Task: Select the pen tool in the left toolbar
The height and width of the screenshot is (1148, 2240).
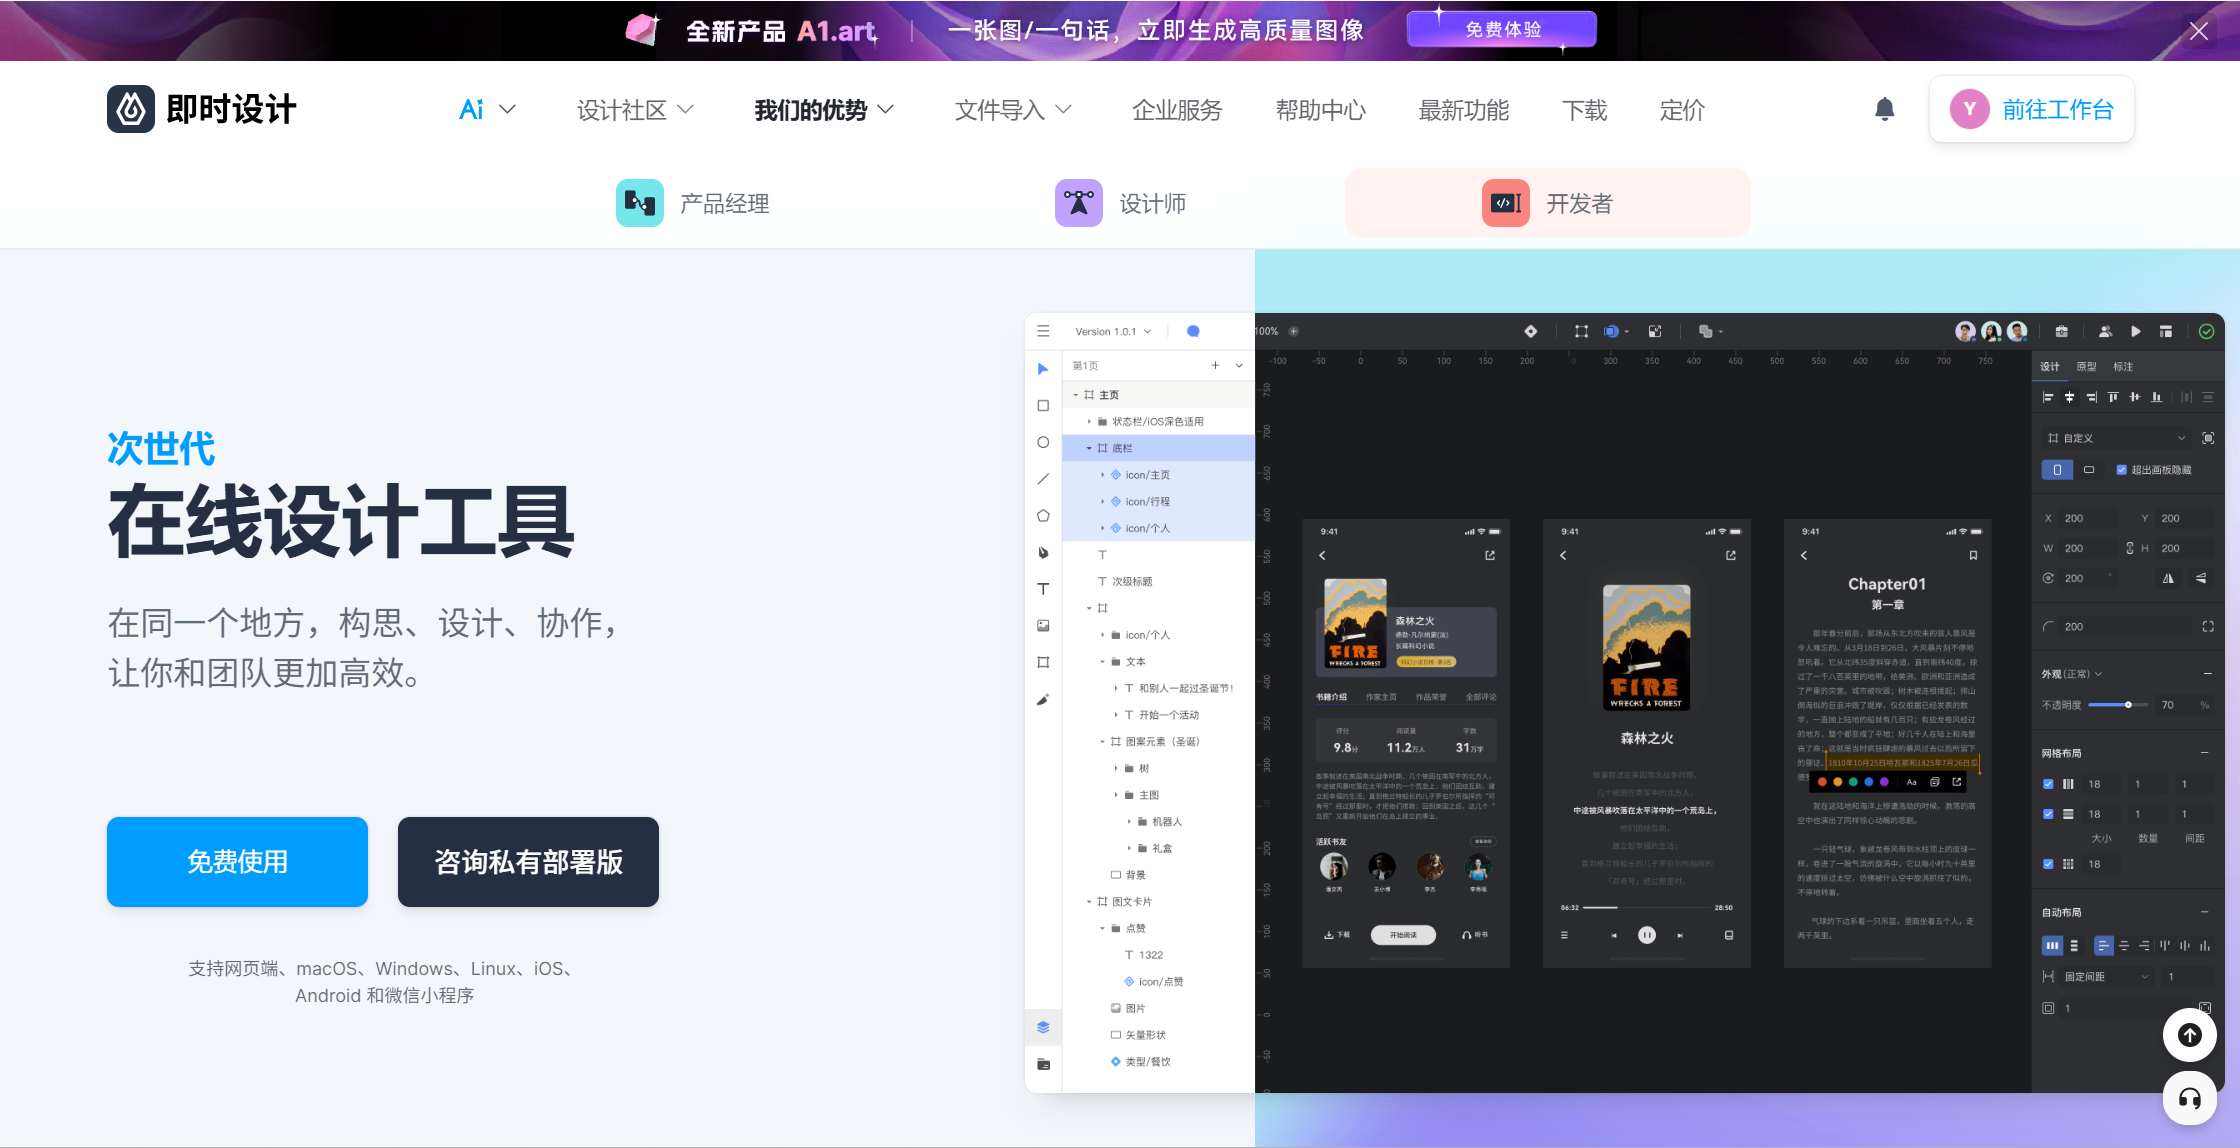Action: click(1043, 552)
